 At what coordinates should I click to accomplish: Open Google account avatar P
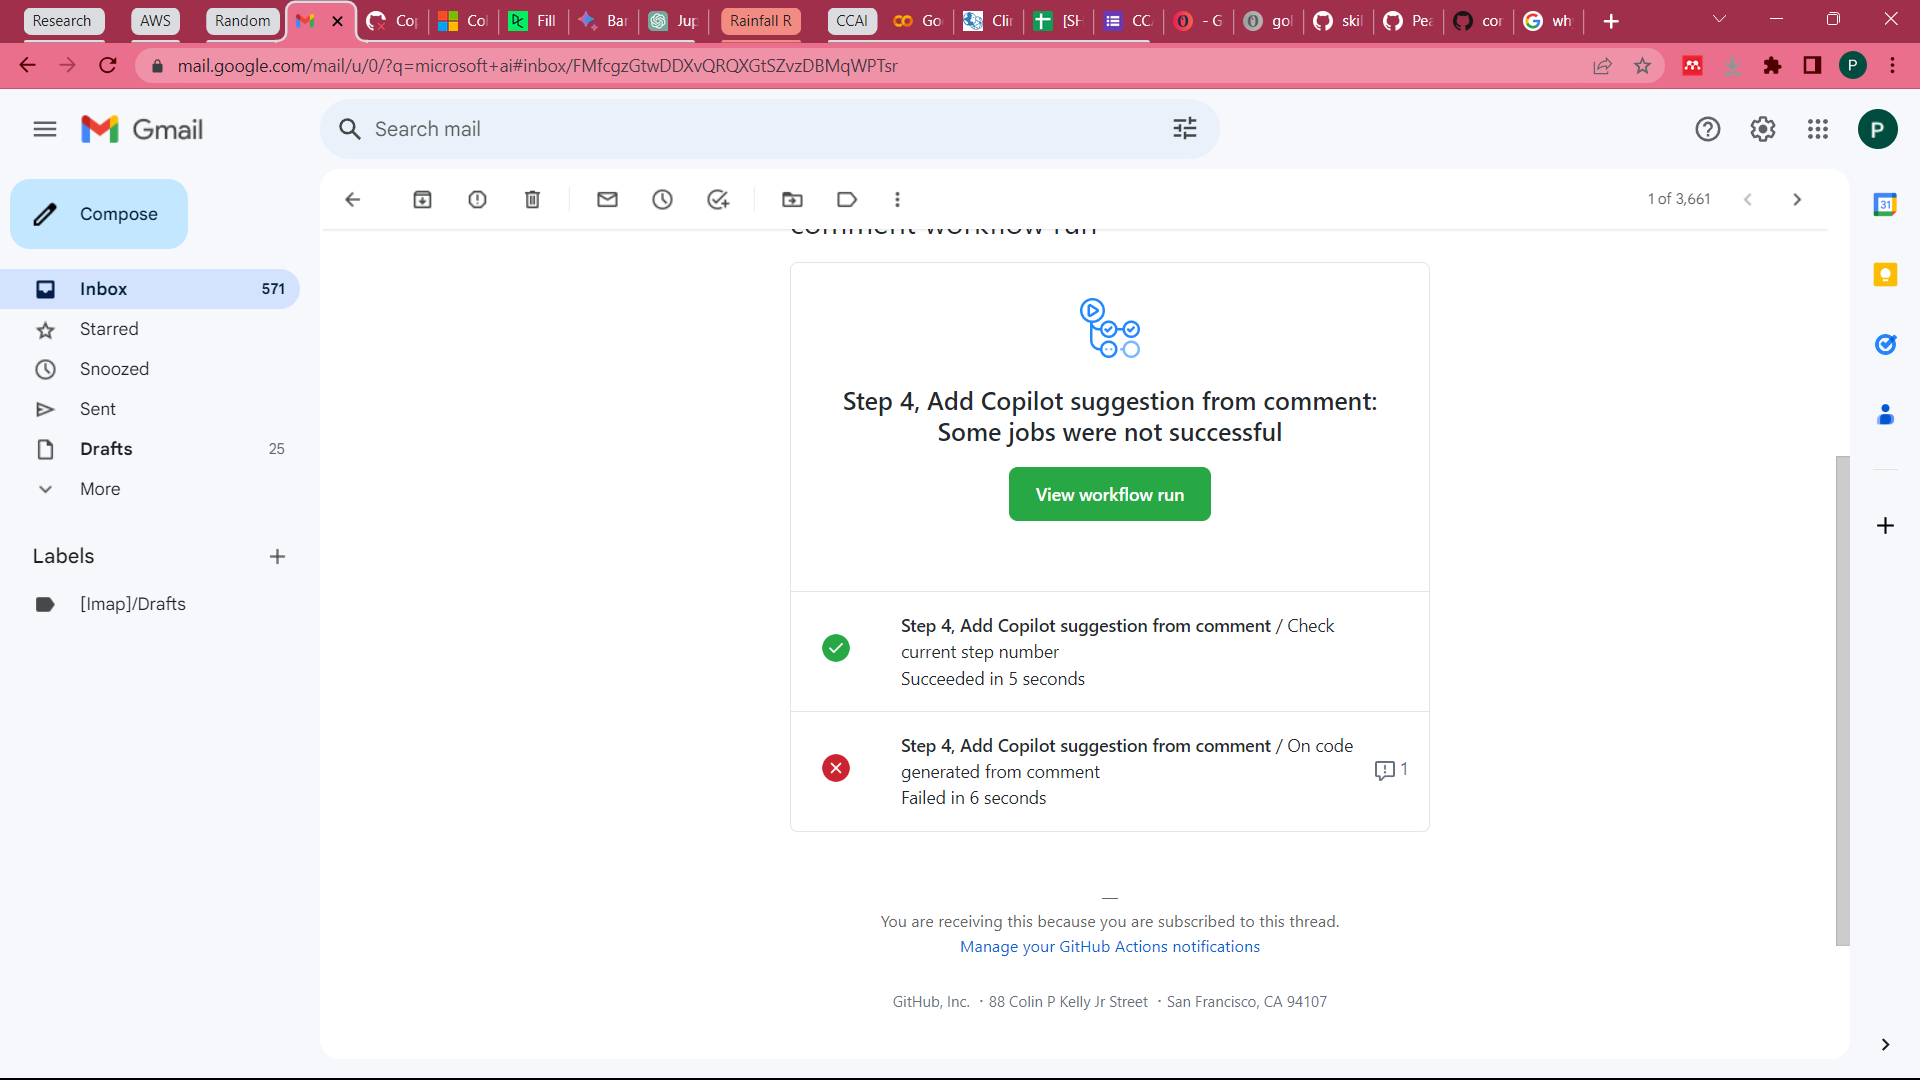pos(1877,129)
